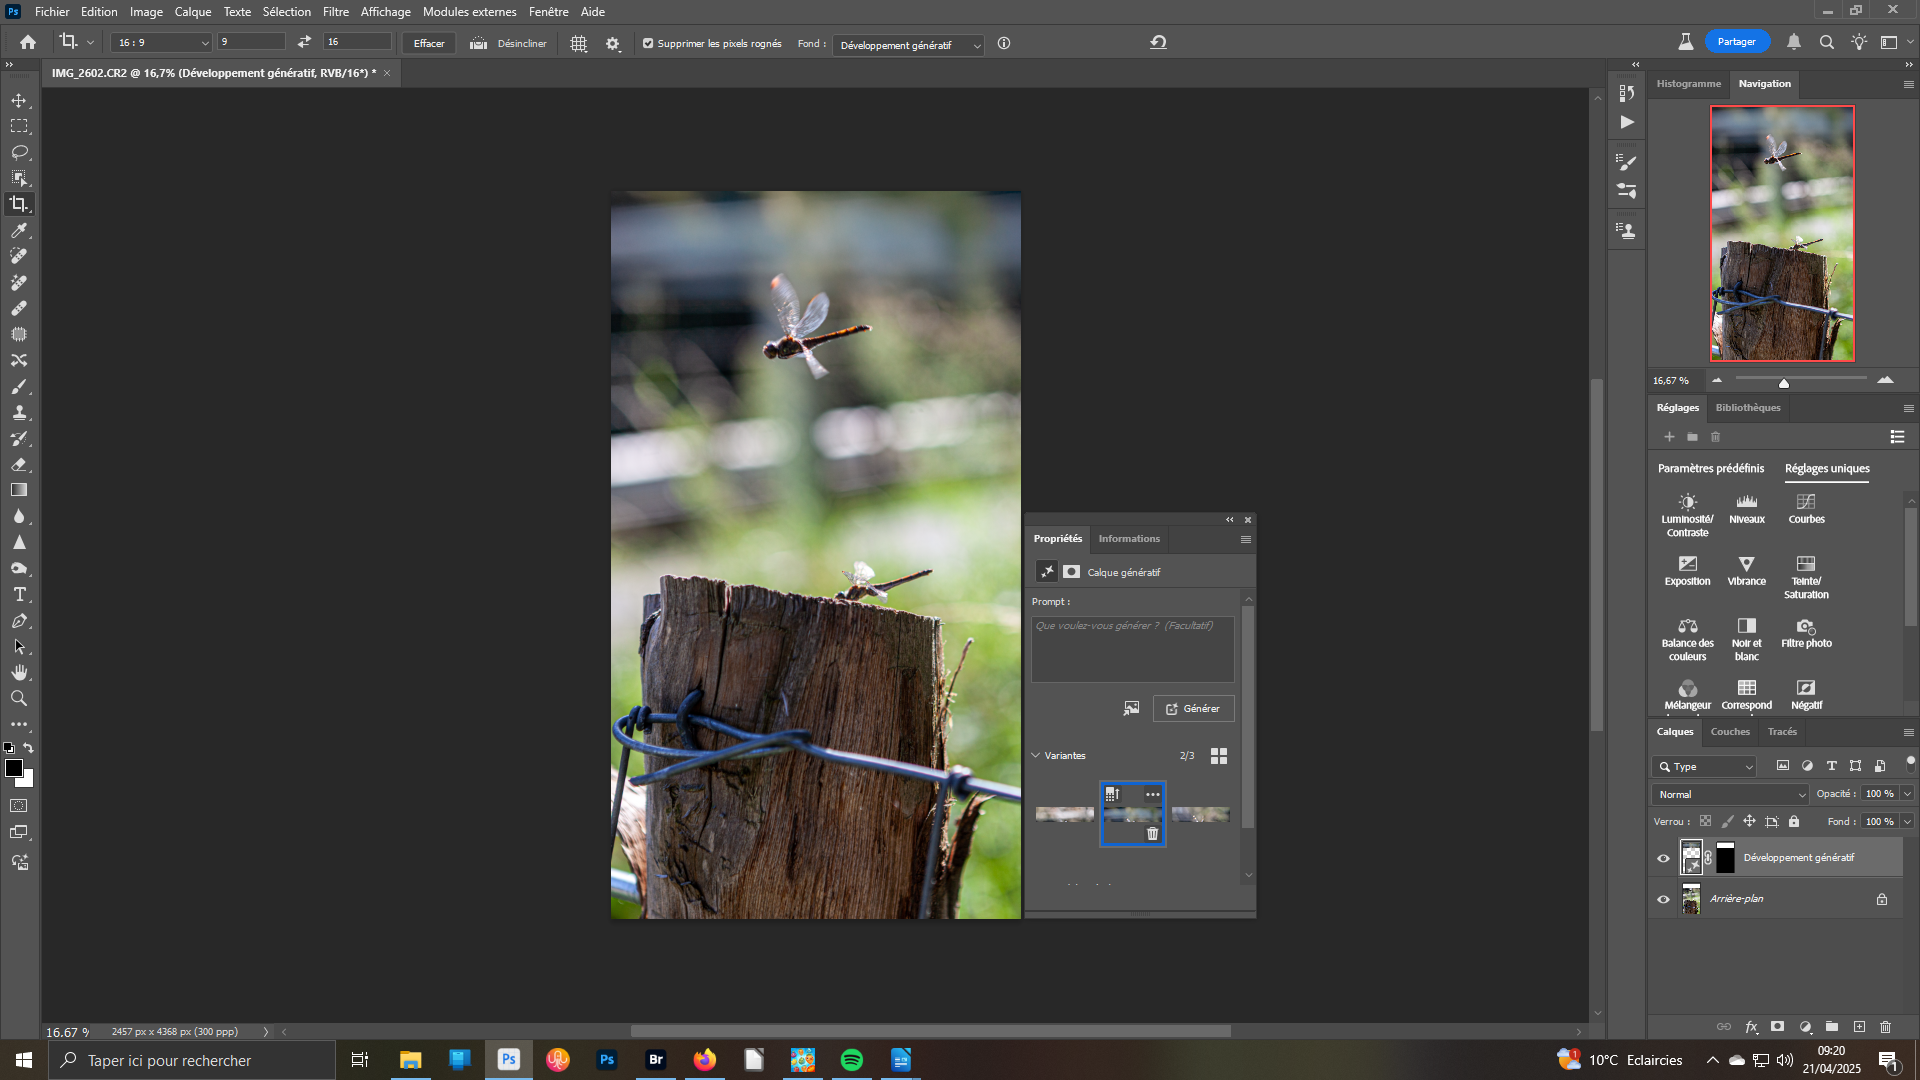Click the Spotify icon in taskbar
The width and height of the screenshot is (1920, 1080).
click(852, 1060)
